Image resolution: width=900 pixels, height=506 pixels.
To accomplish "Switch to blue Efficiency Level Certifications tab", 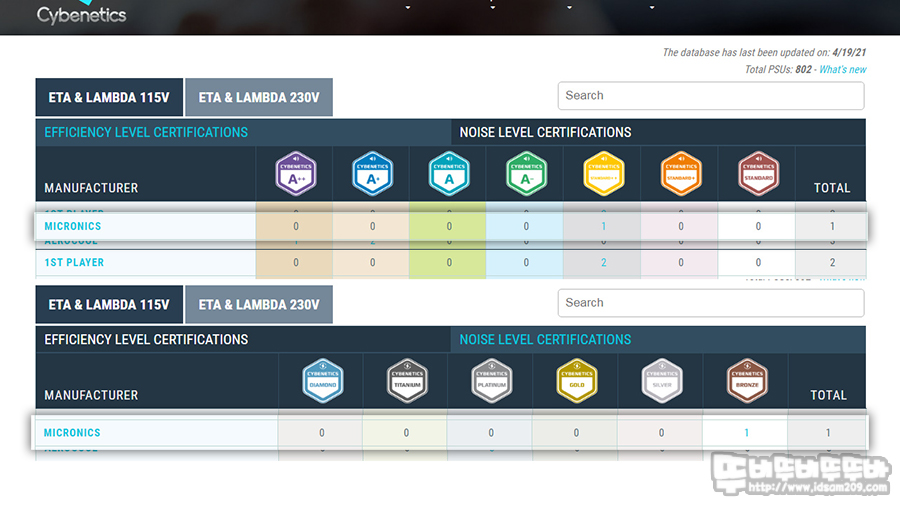I will point(146,133).
